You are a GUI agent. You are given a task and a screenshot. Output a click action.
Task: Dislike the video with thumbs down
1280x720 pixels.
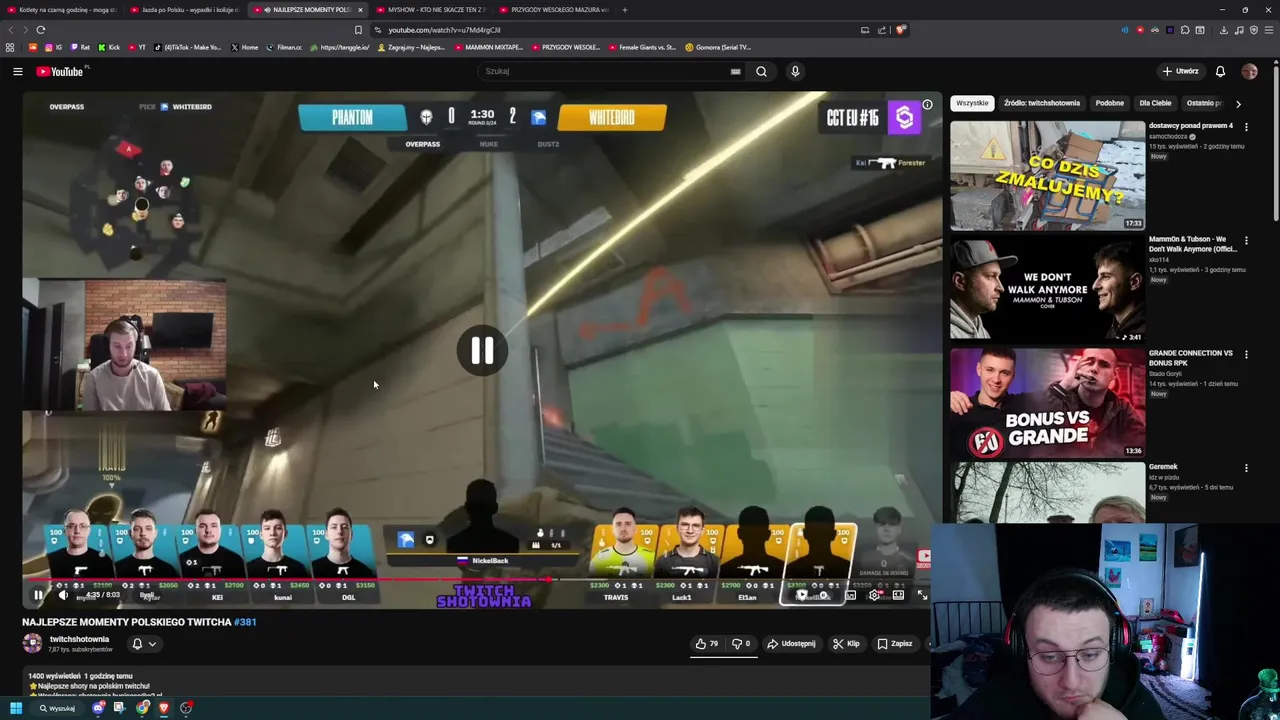[x=741, y=644]
